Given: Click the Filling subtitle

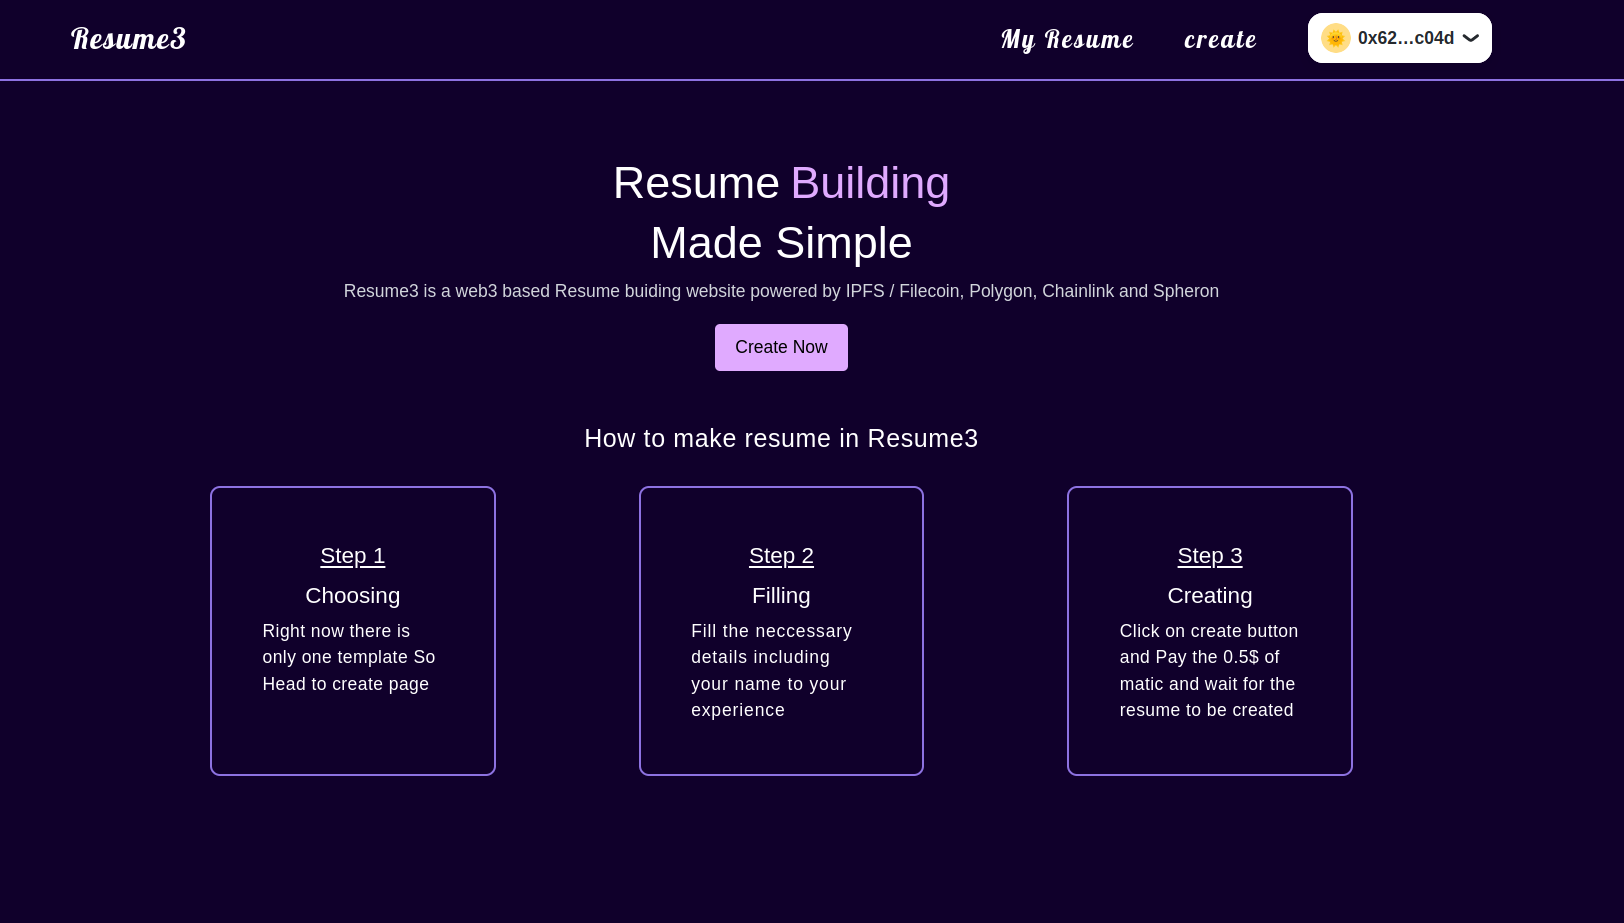Looking at the screenshot, I should (x=781, y=596).
